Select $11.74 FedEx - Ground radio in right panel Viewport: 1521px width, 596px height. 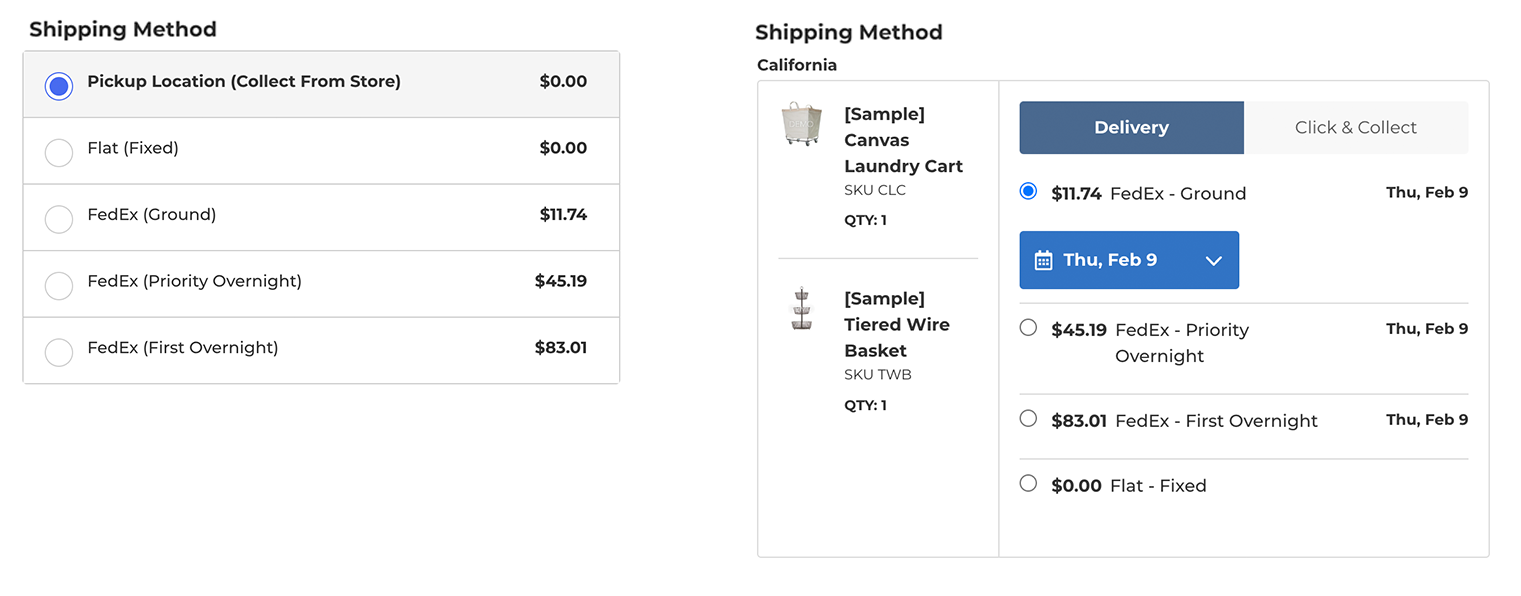point(1028,191)
